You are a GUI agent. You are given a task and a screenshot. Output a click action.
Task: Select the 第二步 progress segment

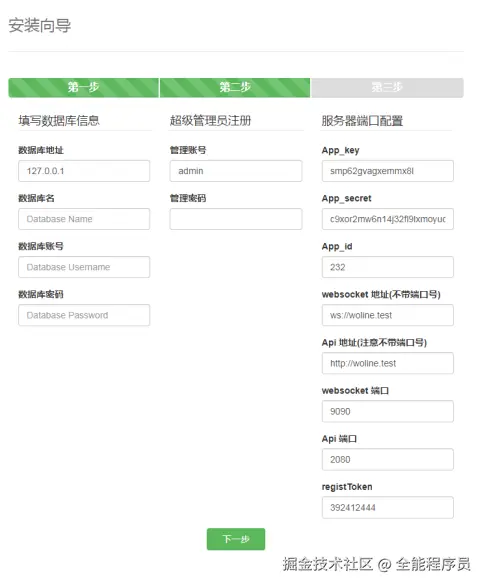[x=235, y=88]
